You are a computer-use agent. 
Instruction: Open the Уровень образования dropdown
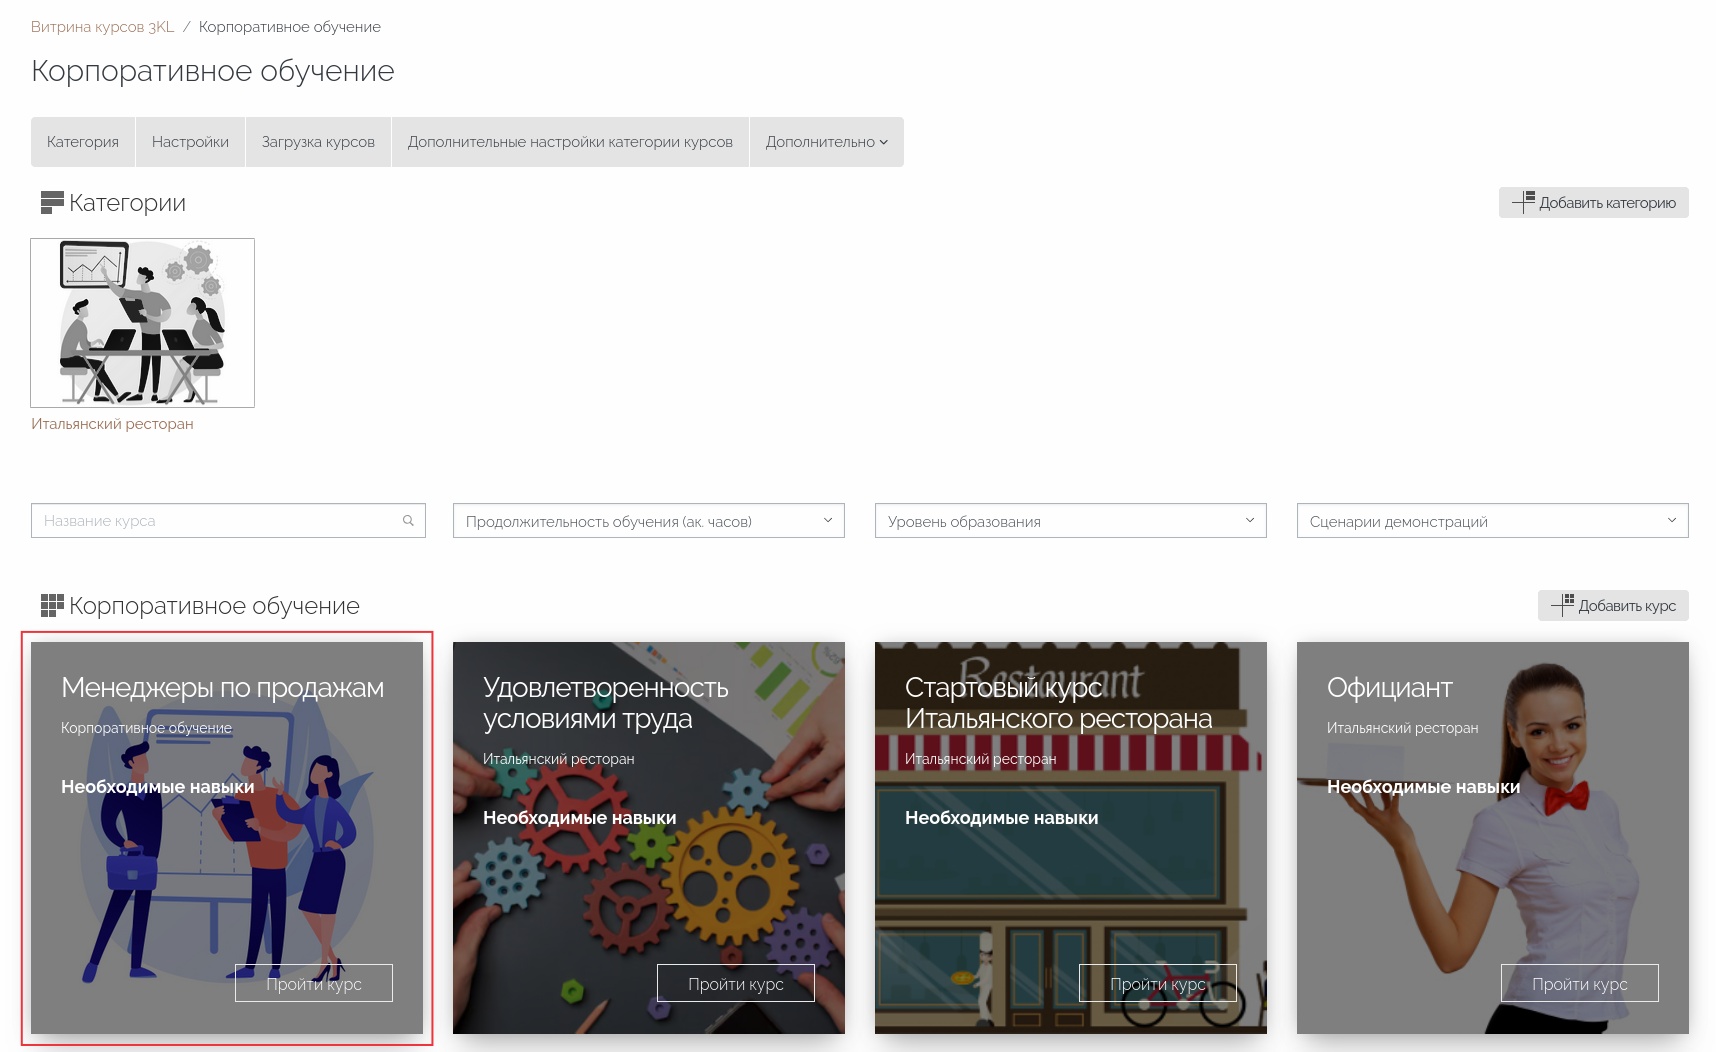point(1070,521)
